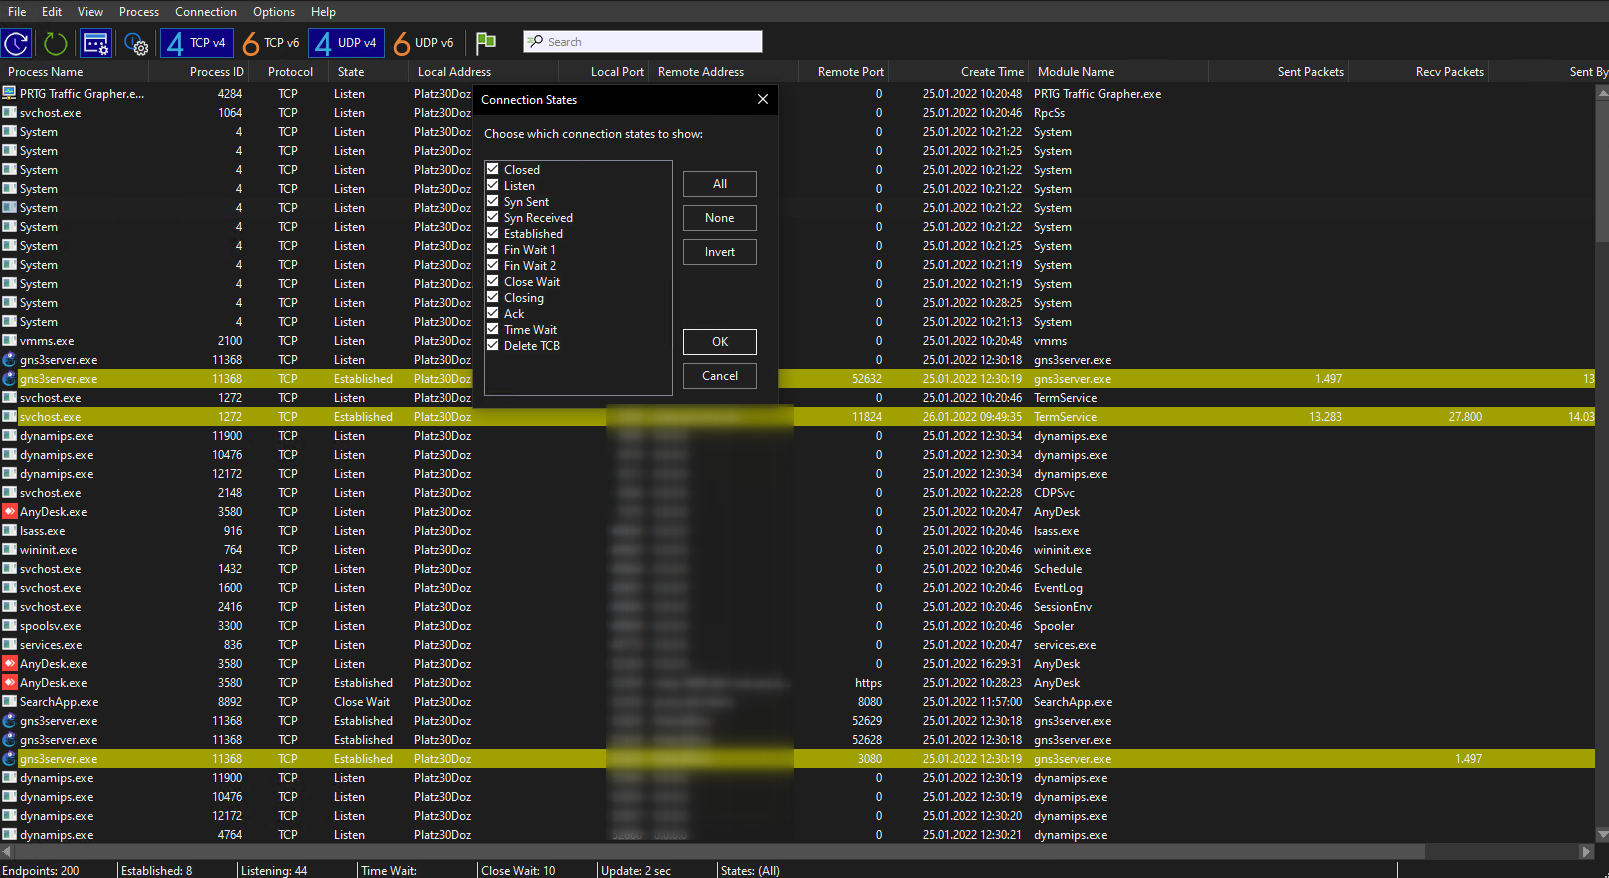Click the horizontal scrollbar right arrow
Image resolution: width=1609 pixels, height=878 pixels.
1586,851
